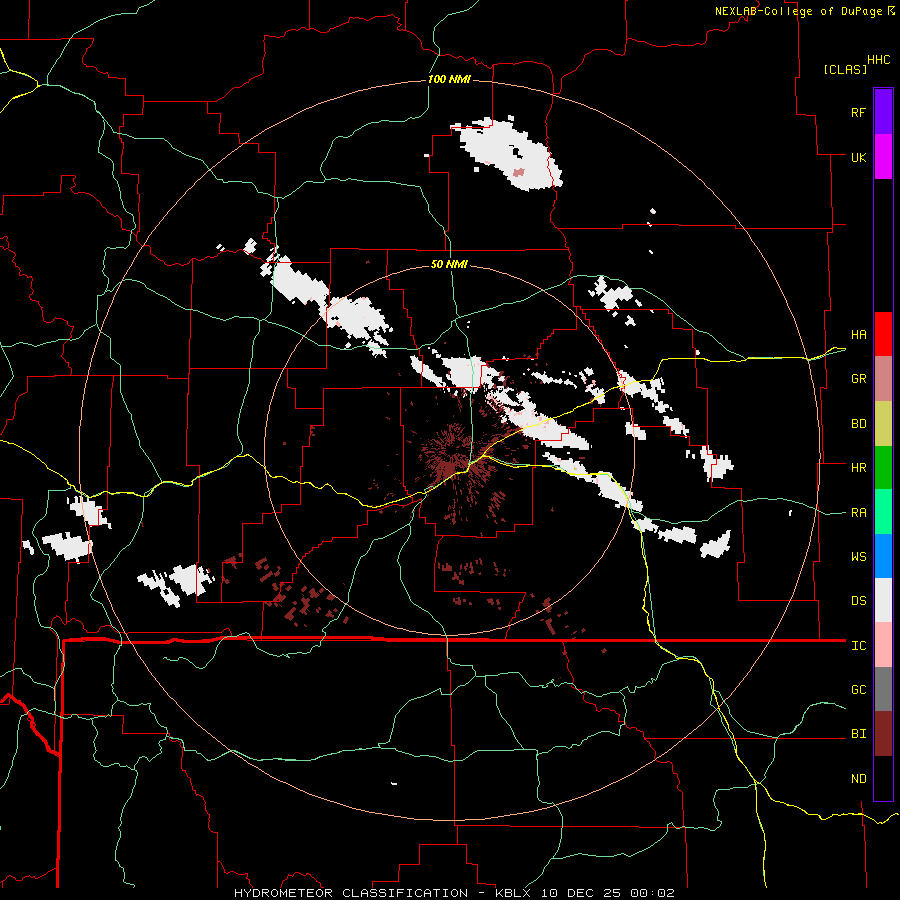Click the IC pink legend swatch
Viewport: 900px width, 900px height.
883,645
